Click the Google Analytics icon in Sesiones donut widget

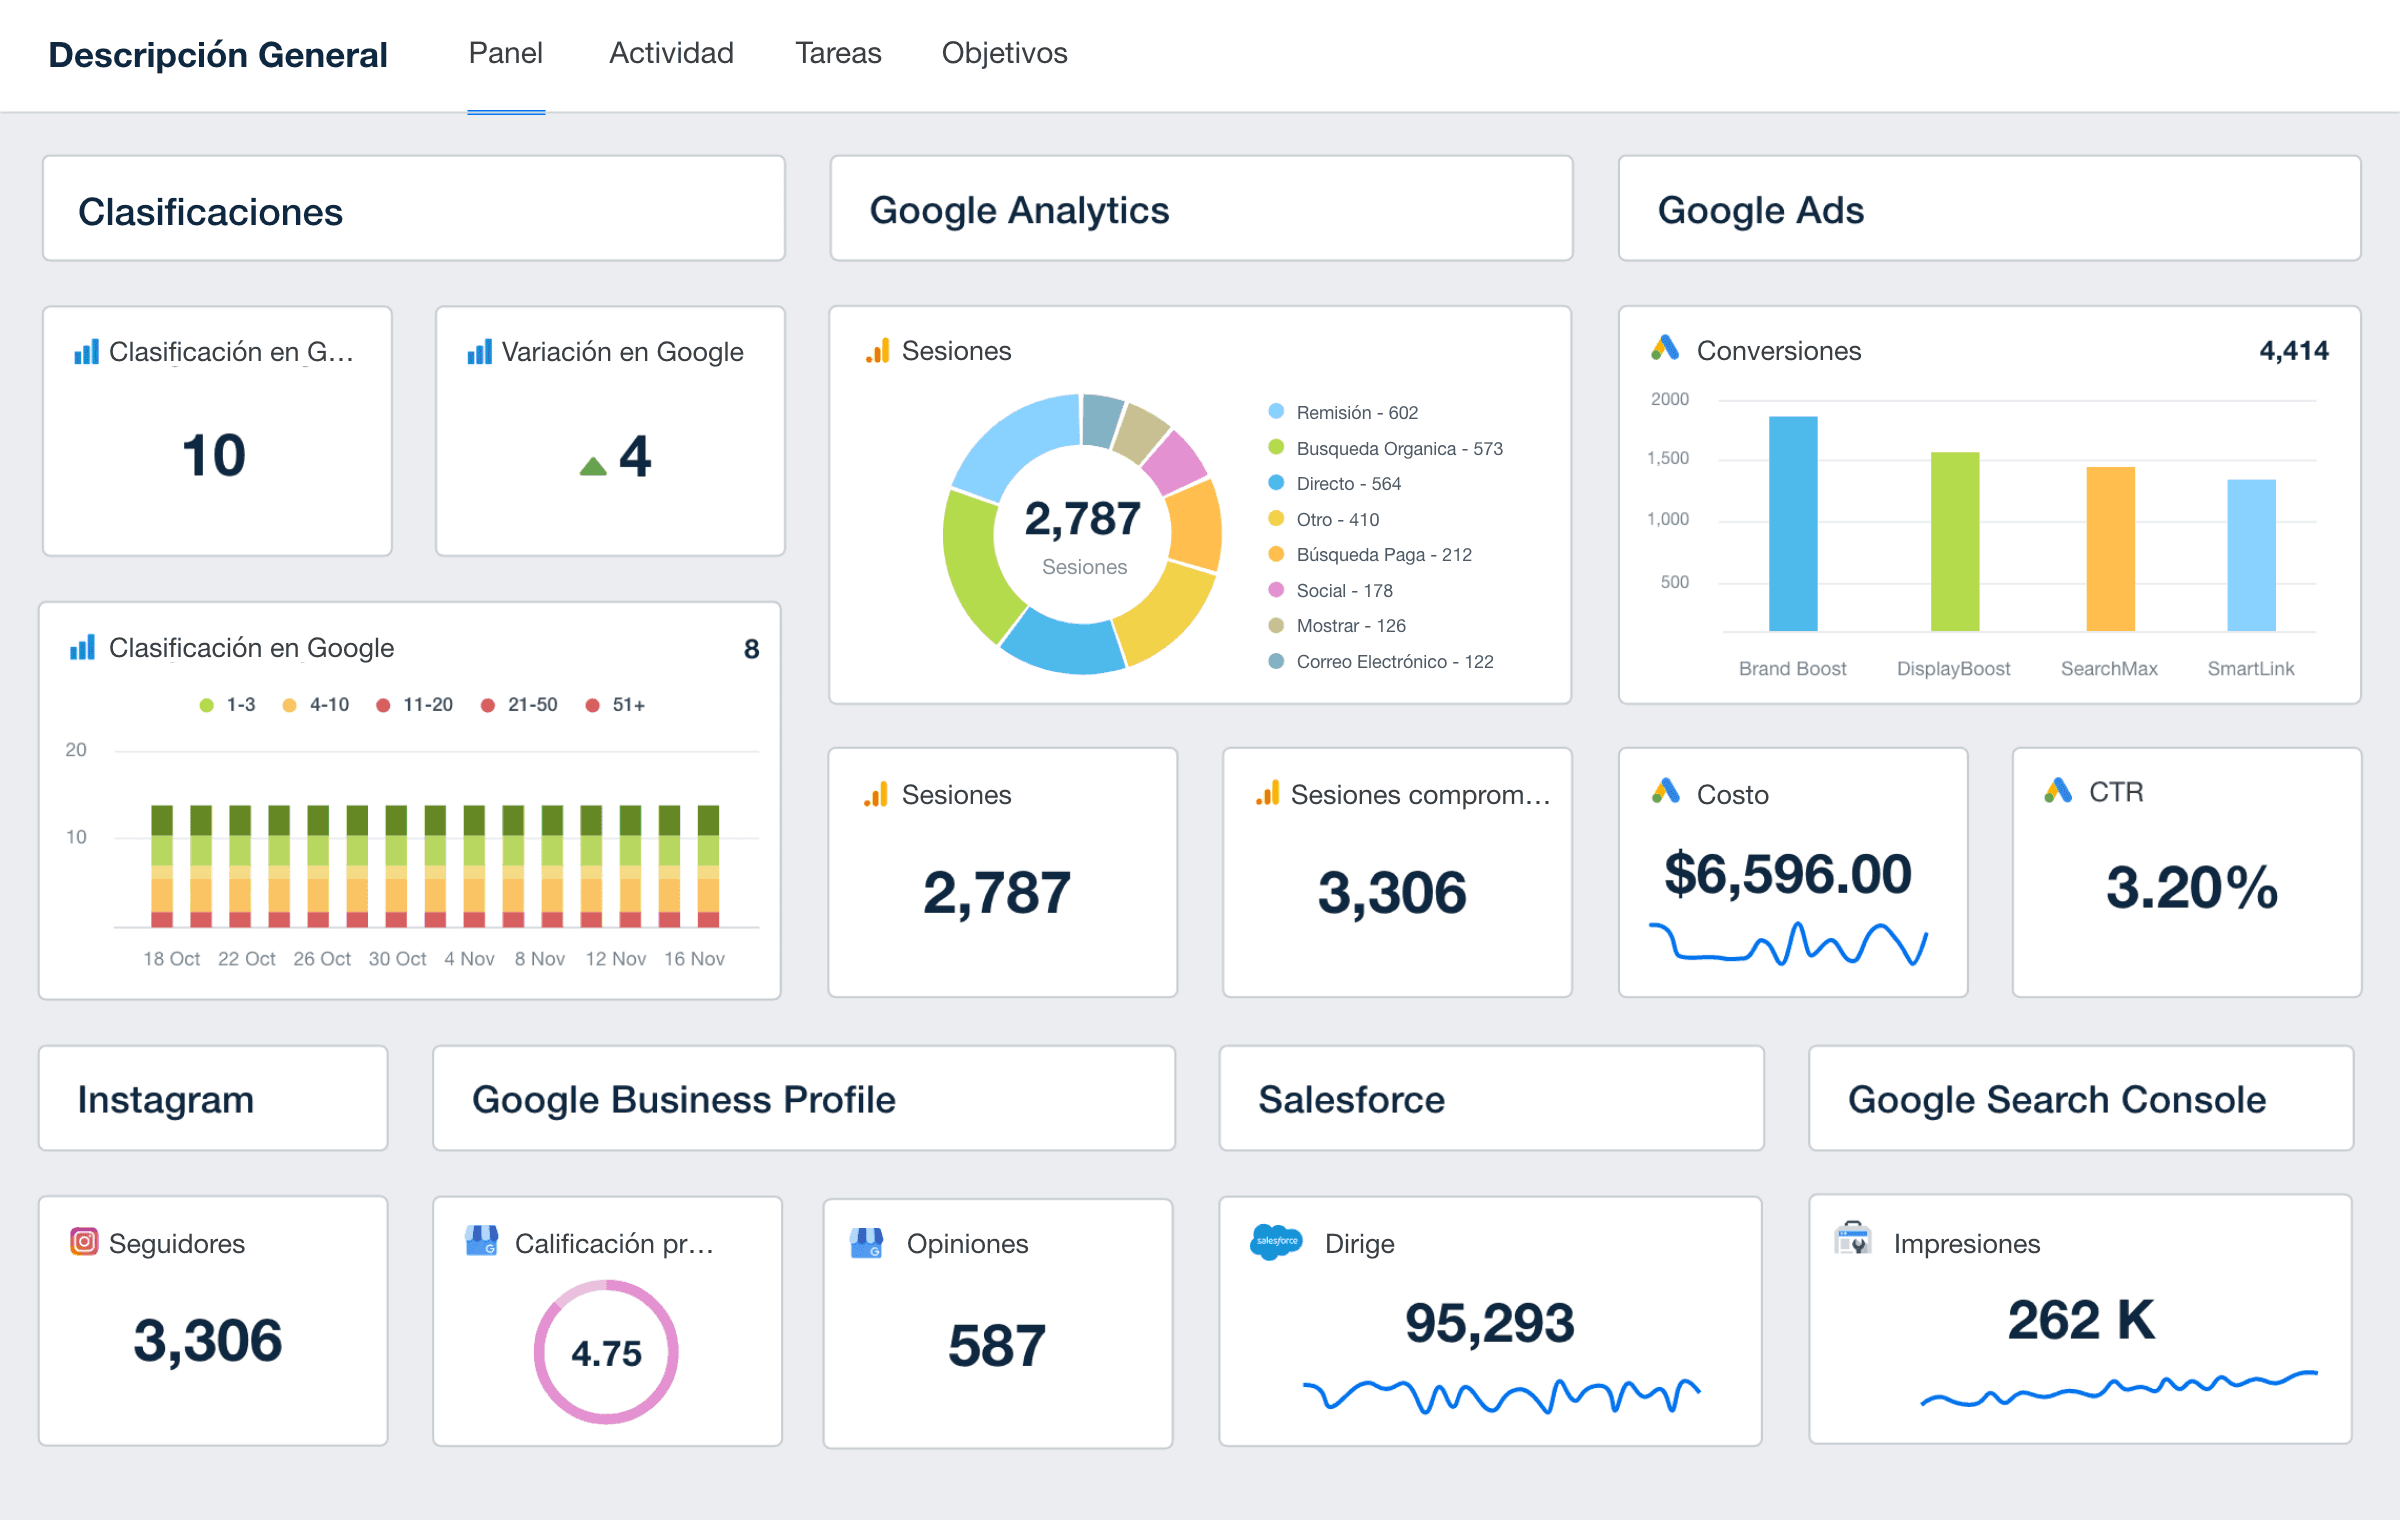click(877, 350)
